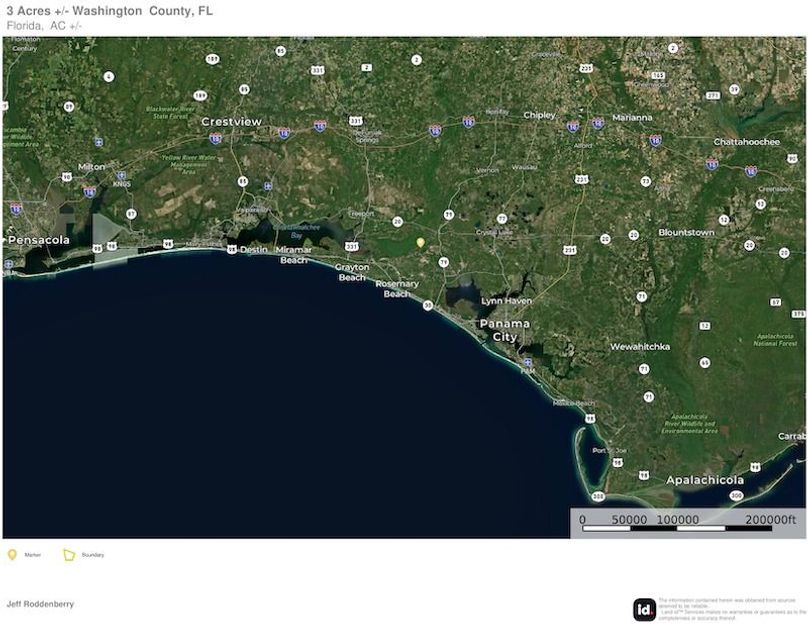Click the I-110 shield near Pensacola
This screenshot has width=808, height=624.
point(14,210)
